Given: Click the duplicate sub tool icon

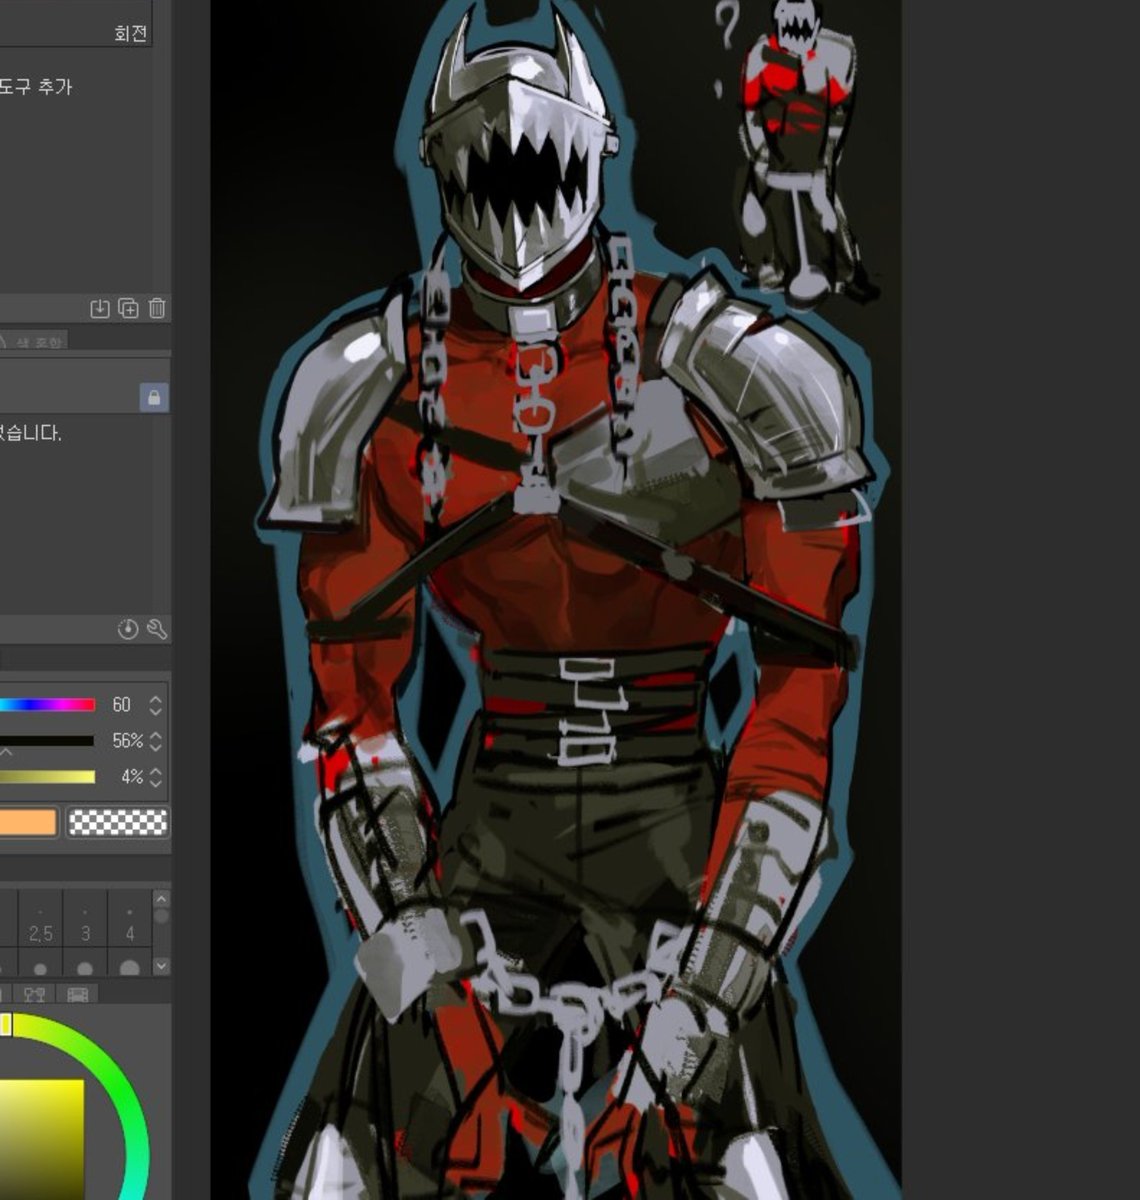Looking at the screenshot, I should tap(128, 308).
